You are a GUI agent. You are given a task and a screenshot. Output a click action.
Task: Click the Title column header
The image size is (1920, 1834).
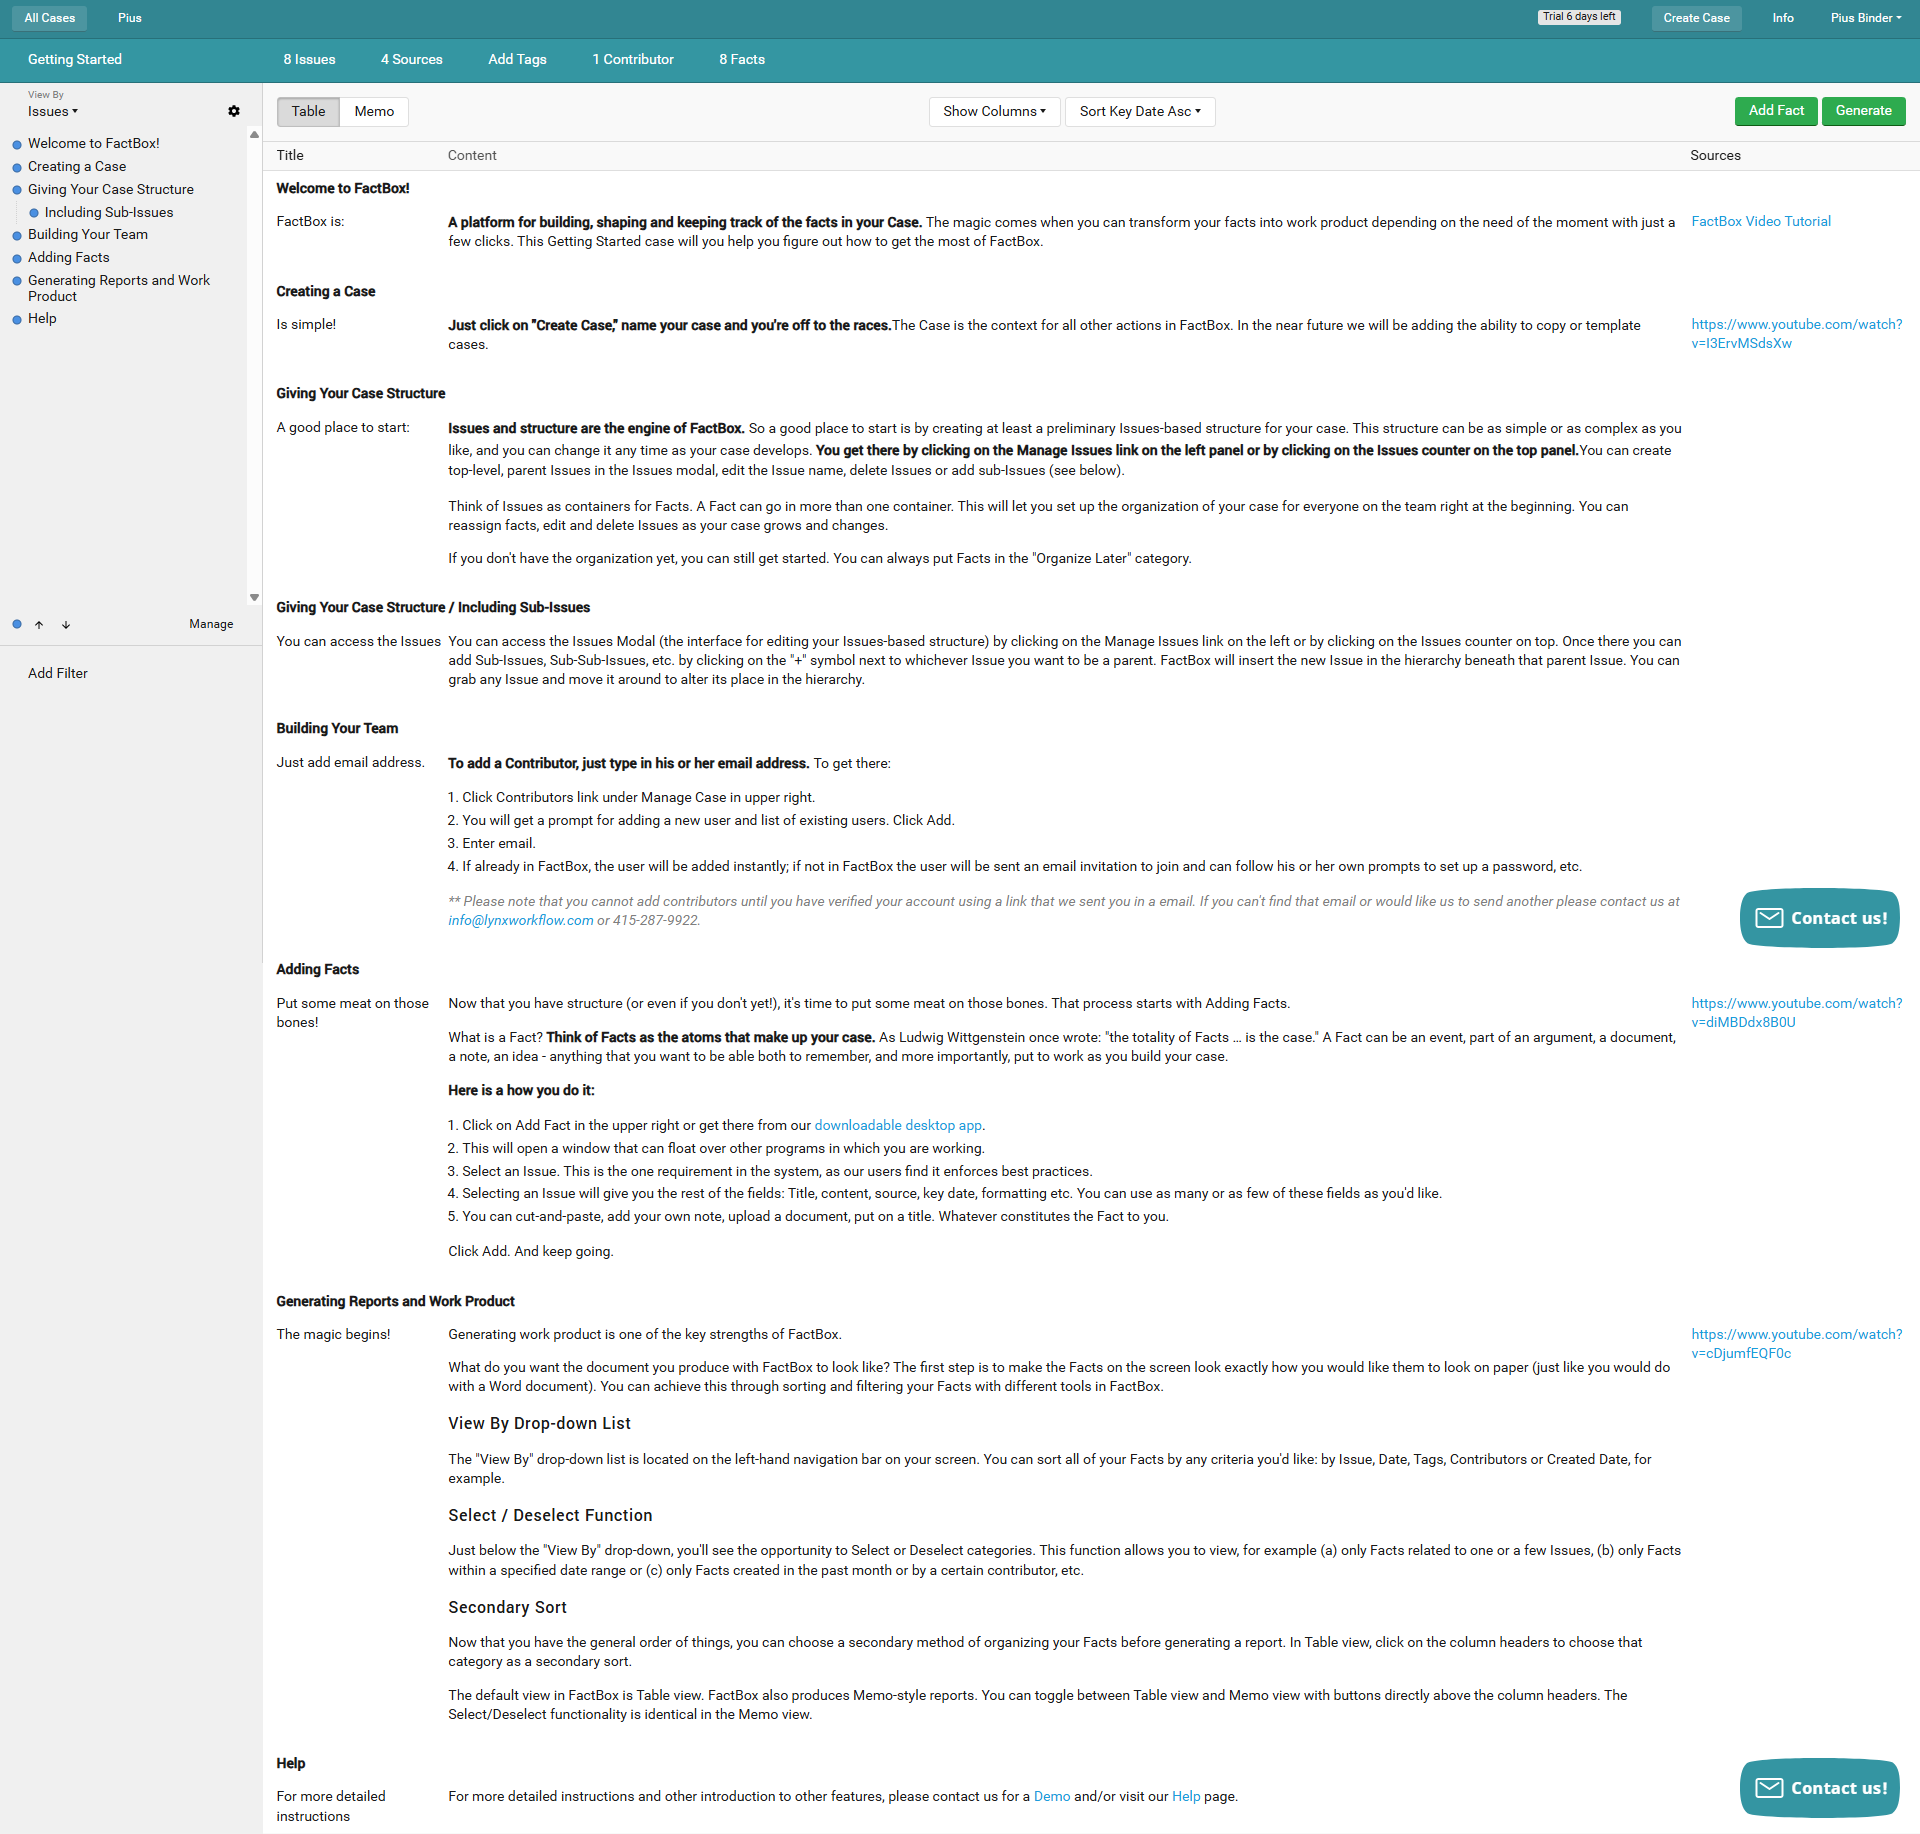click(x=290, y=155)
